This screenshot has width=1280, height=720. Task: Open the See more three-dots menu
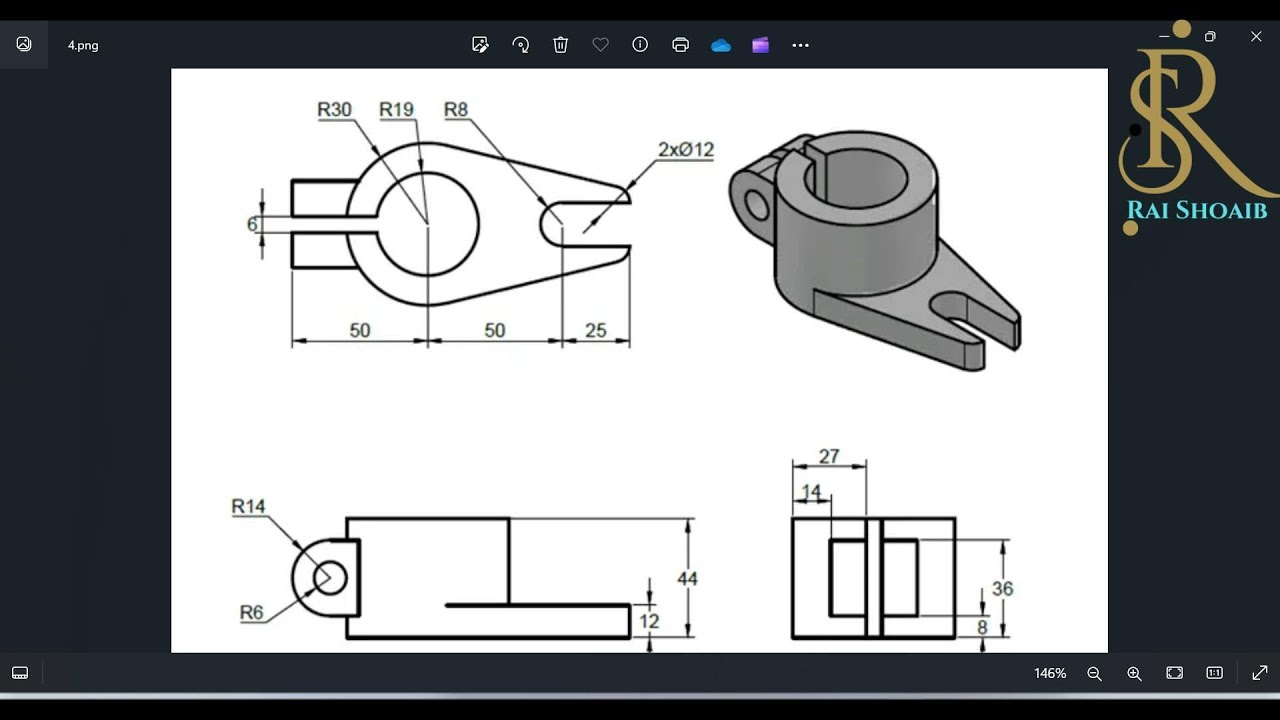(x=800, y=45)
